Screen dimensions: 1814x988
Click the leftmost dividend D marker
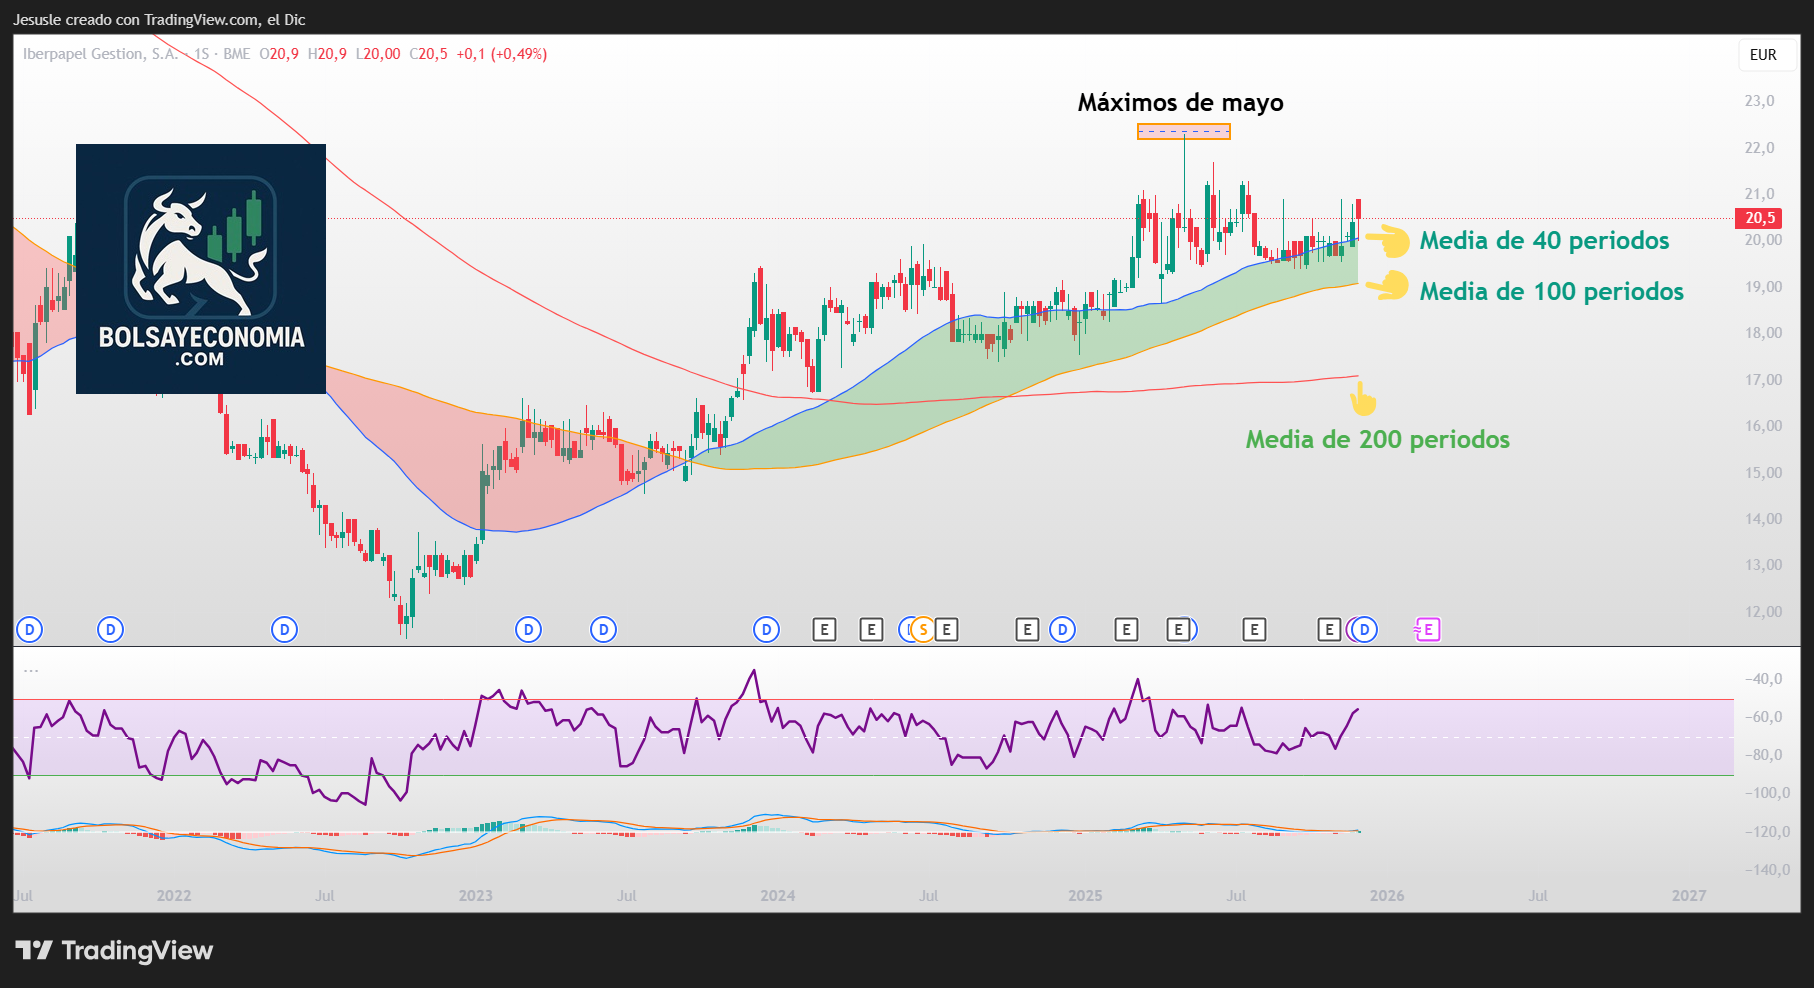(29, 630)
